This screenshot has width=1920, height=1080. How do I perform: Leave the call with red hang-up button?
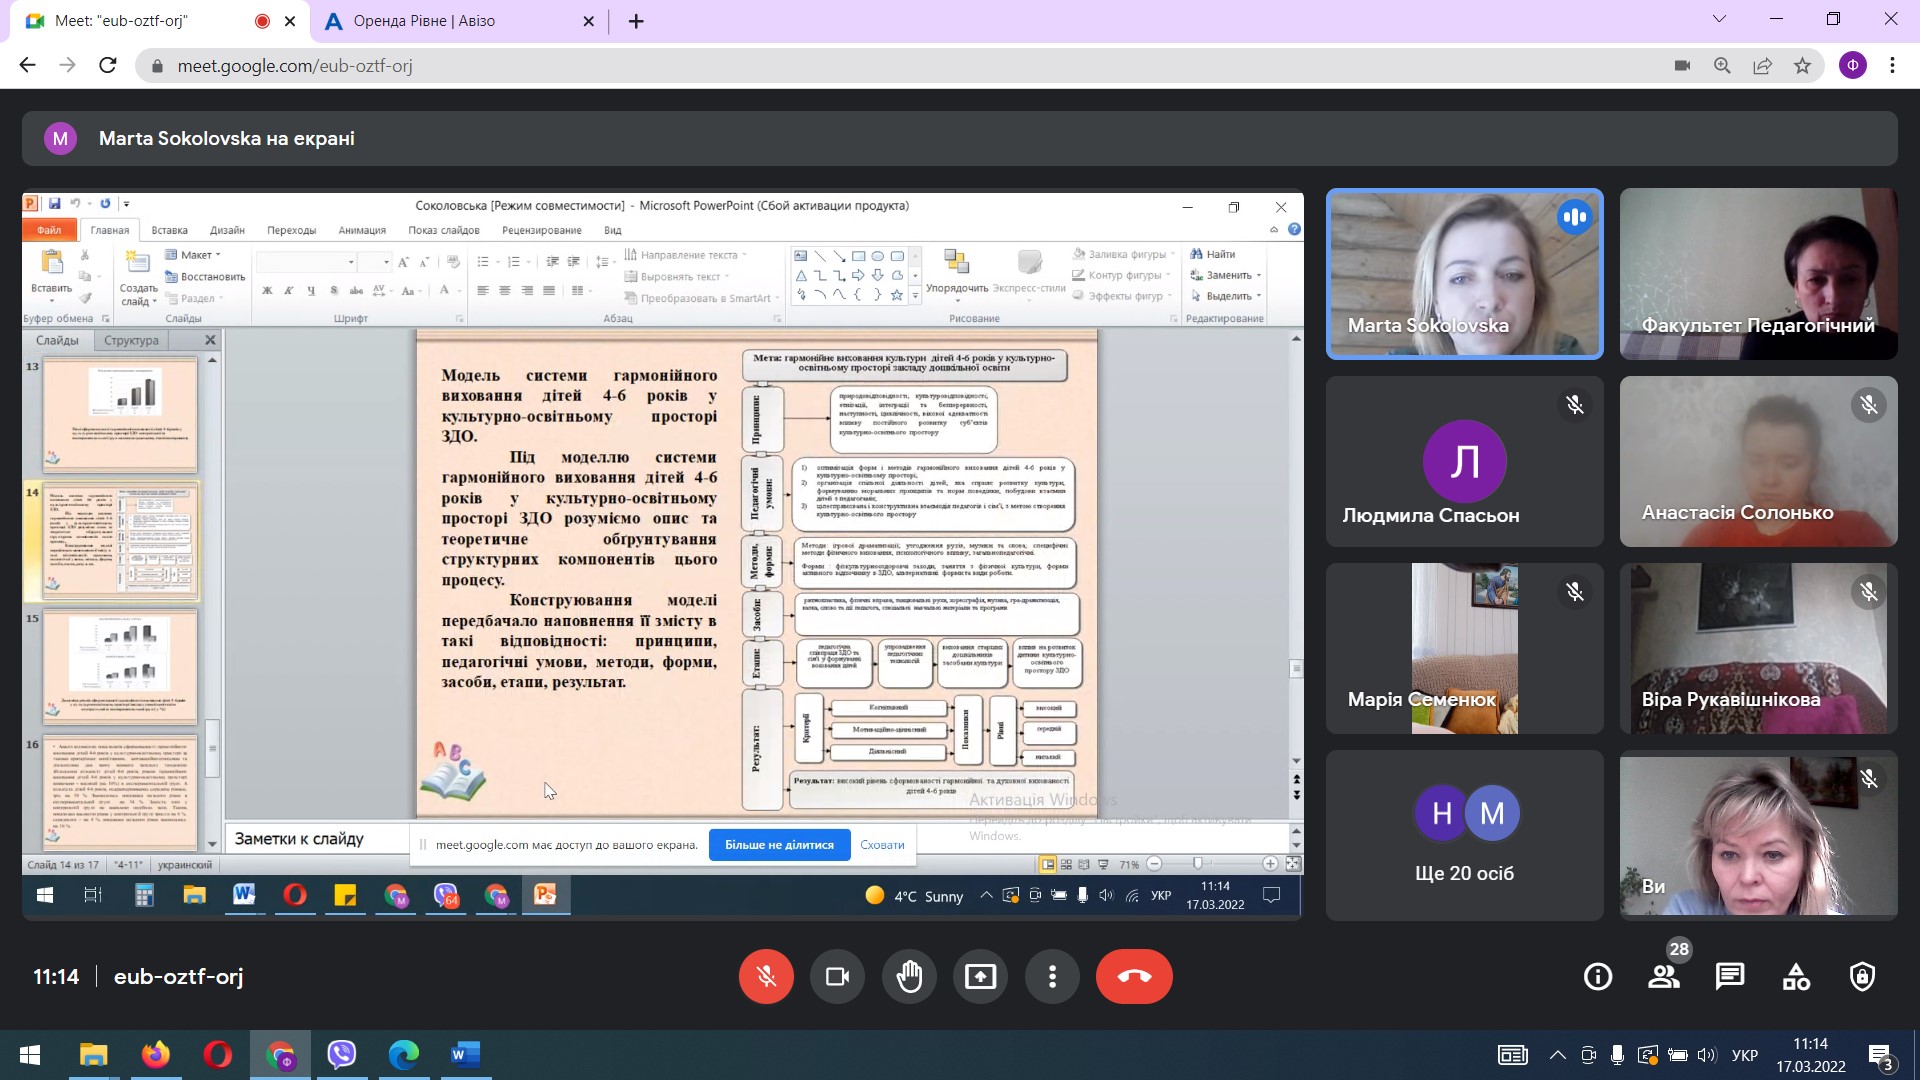pos(1134,976)
